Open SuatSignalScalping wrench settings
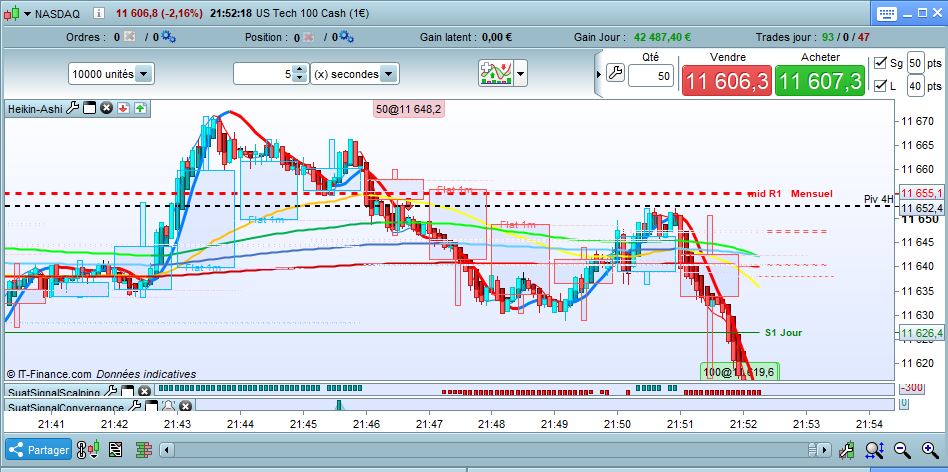The height and width of the screenshot is (472, 948). point(111,391)
